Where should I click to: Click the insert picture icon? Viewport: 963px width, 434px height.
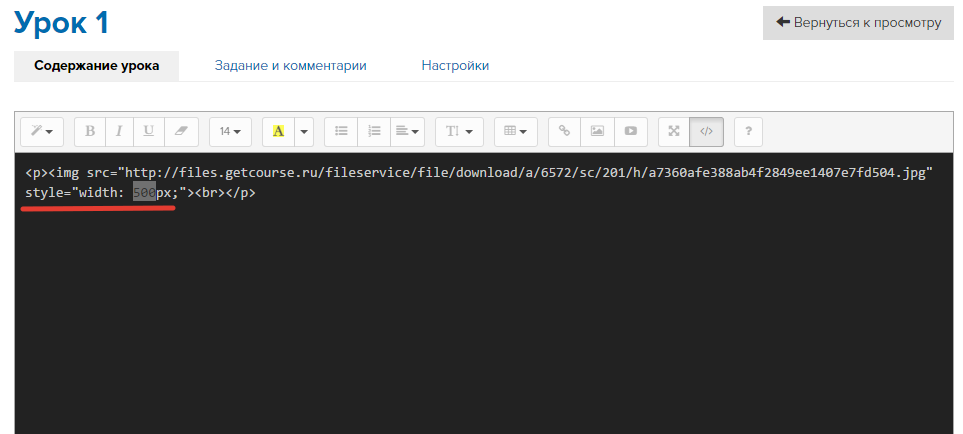pos(597,131)
